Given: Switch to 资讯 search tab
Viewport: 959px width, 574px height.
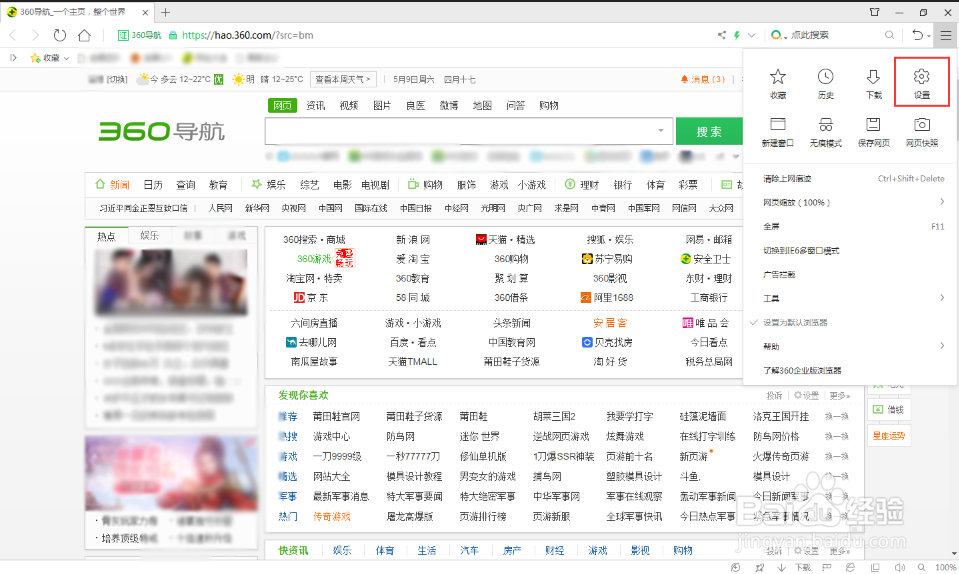Looking at the screenshot, I should (x=316, y=105).
